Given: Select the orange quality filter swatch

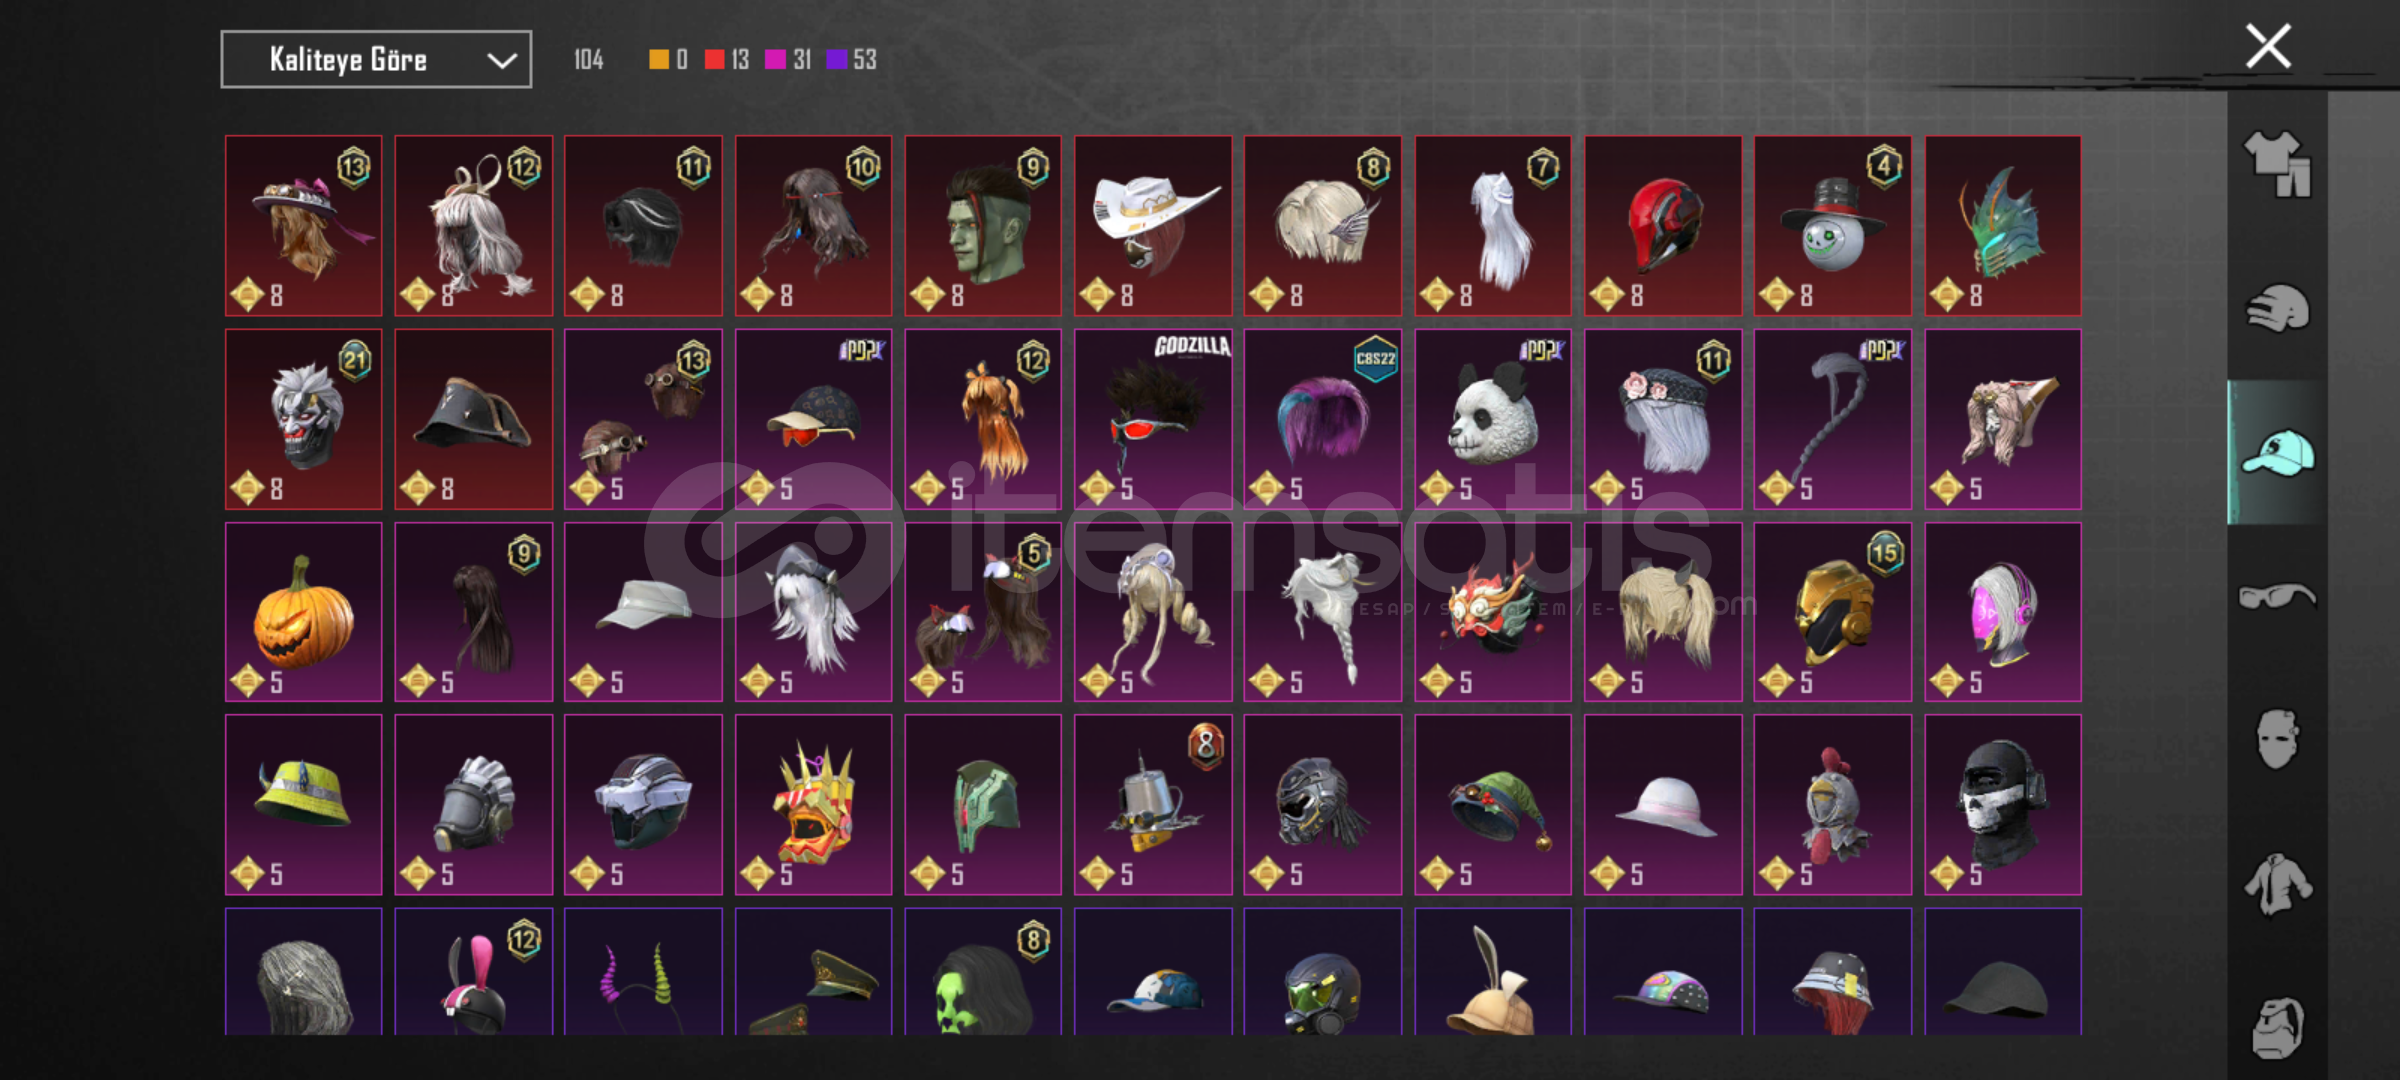Looking at the screenshot, I should pyautogui.click(x=658, y=60).
